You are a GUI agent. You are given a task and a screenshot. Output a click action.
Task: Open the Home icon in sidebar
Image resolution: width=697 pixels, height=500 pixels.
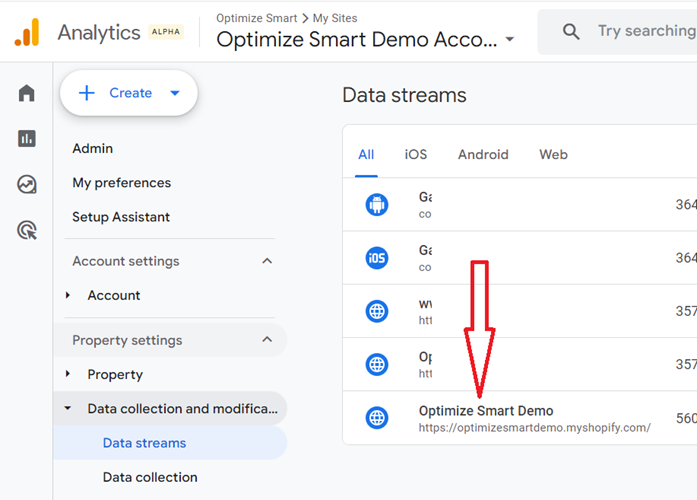point(27,93)
